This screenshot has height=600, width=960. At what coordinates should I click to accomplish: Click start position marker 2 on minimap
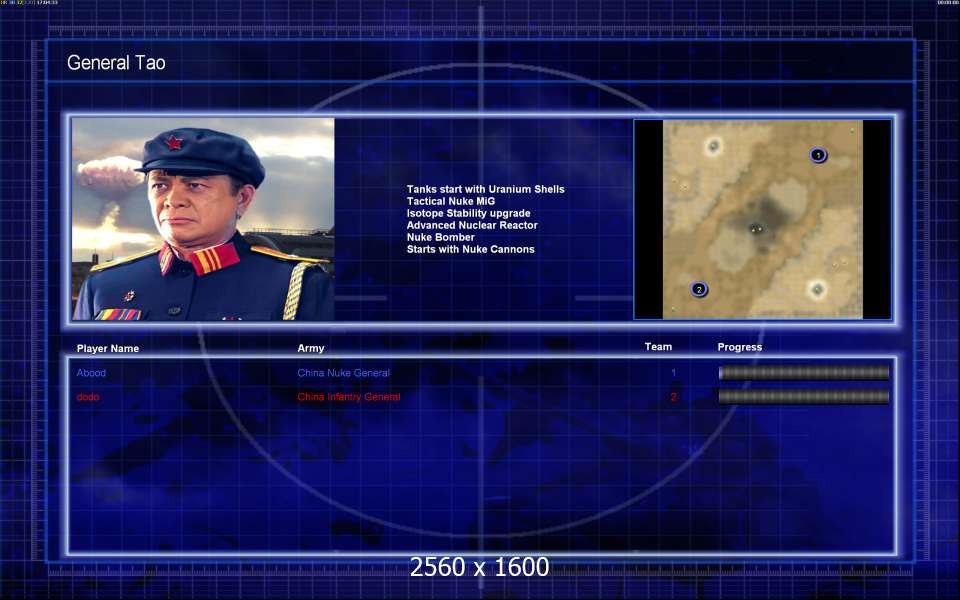(699, 289)
